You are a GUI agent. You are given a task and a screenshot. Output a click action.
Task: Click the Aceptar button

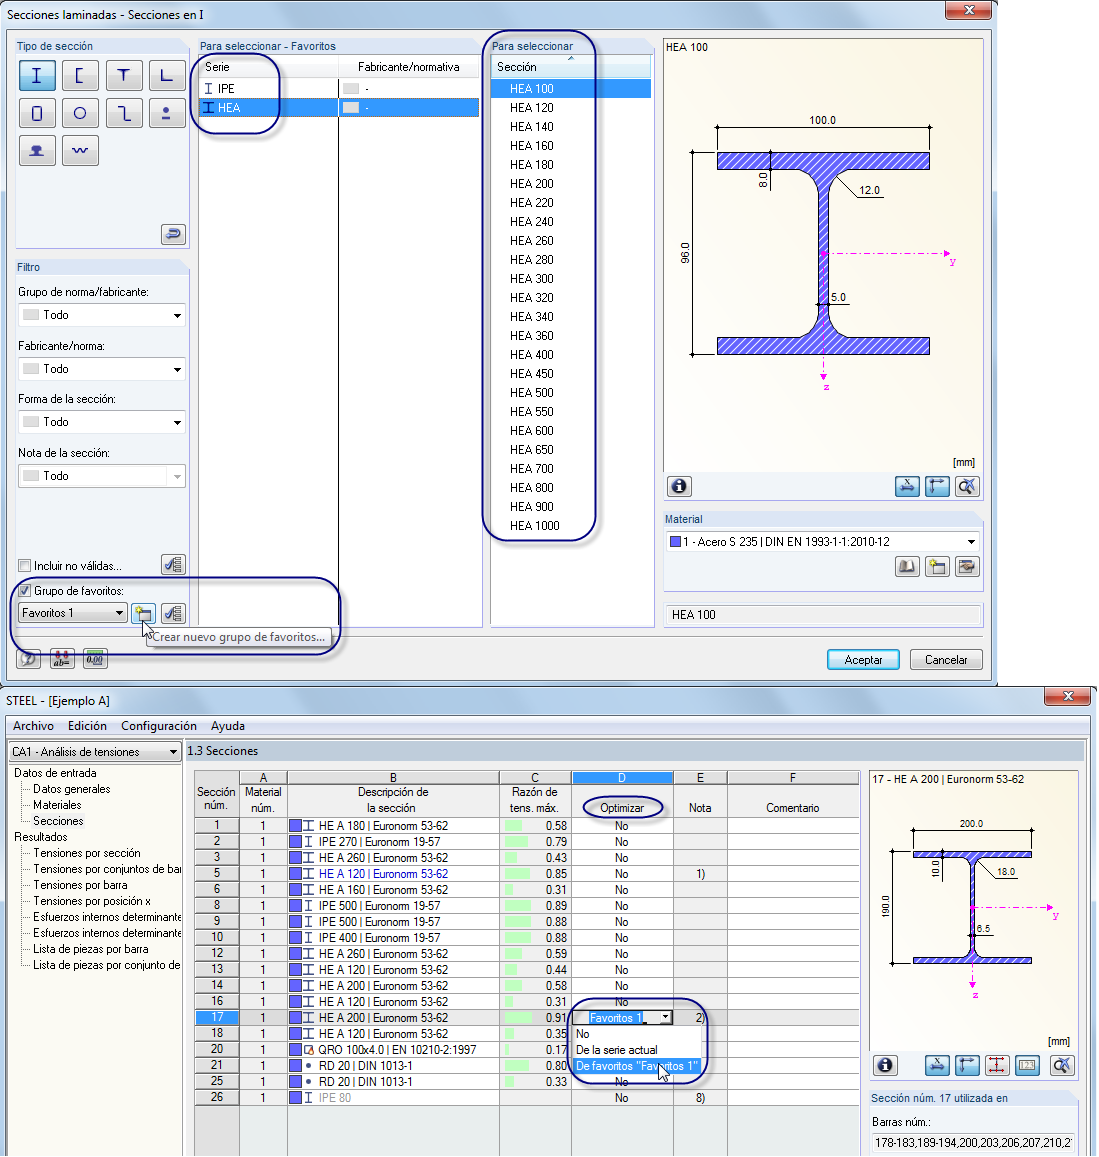tap(863, 660)
